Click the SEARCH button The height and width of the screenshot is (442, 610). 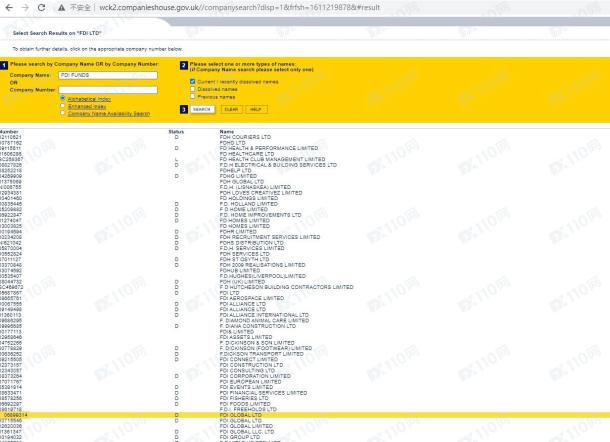pyautogui.click(x=202, y=109)
